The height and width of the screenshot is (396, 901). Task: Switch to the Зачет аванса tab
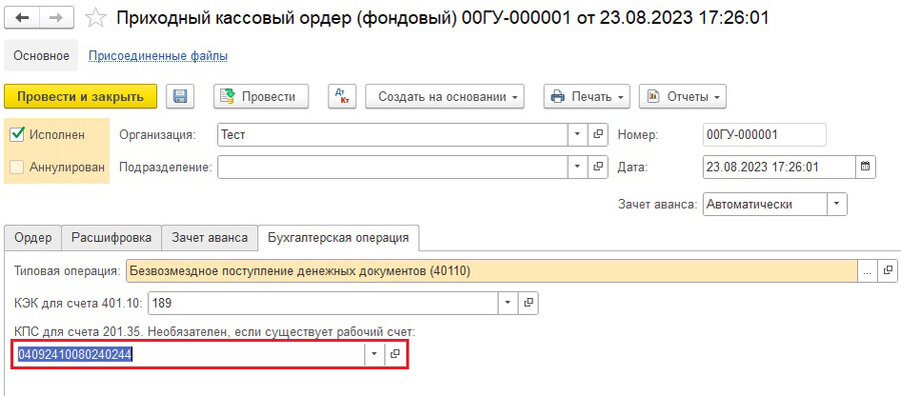pos(210,237)
